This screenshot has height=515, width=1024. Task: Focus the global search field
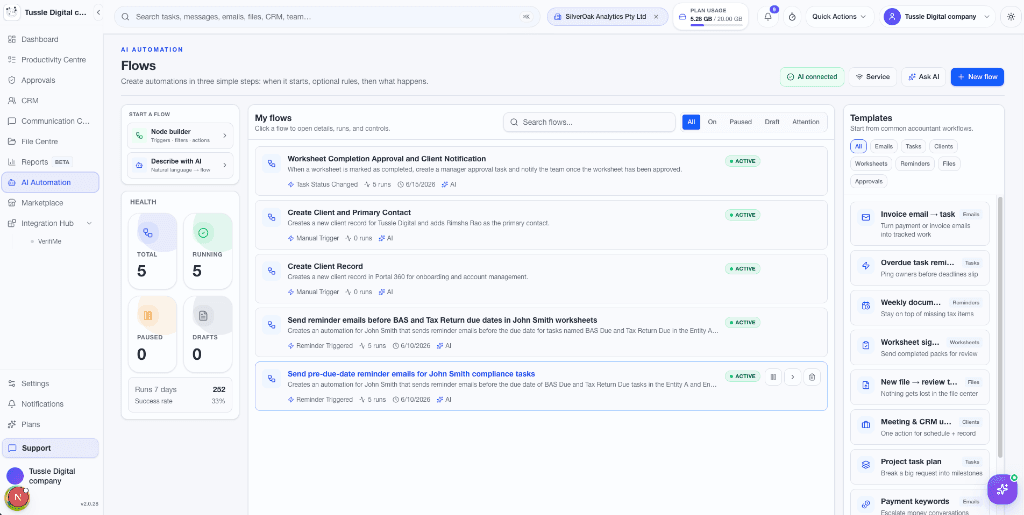327,17
